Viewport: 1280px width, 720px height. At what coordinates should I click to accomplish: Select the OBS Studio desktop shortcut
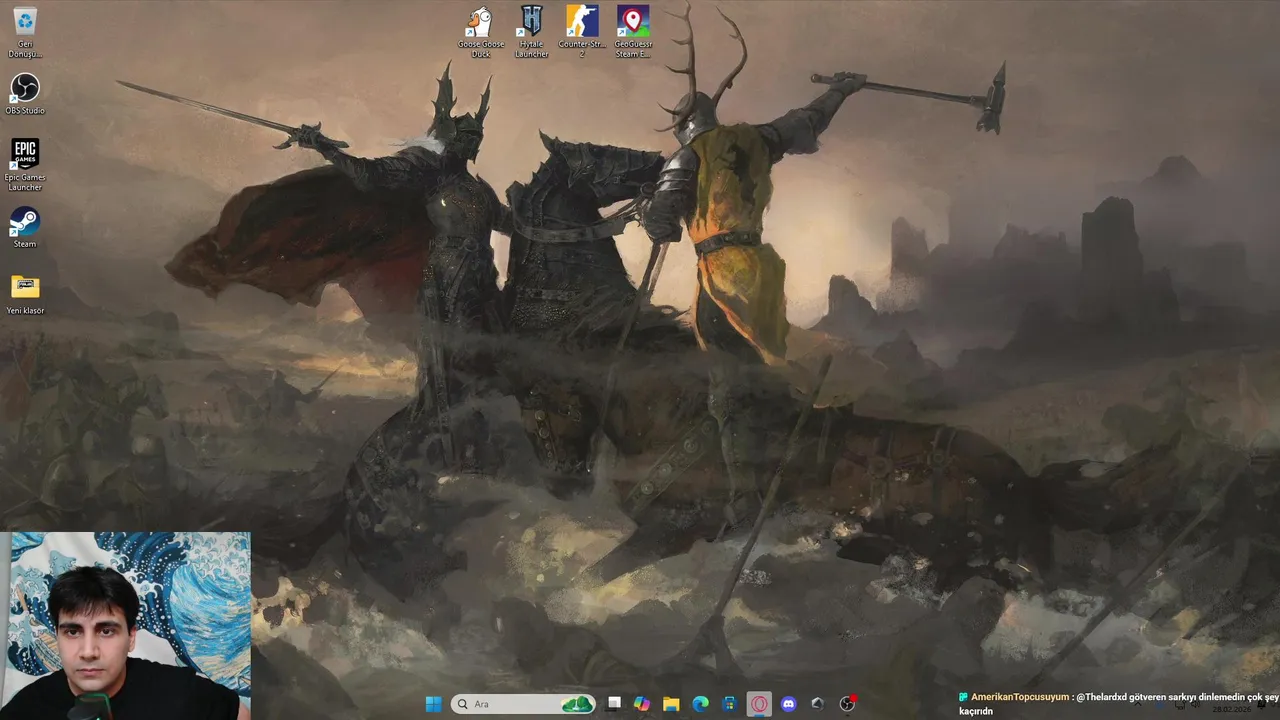pyautogui.click(x=25, y=94)
